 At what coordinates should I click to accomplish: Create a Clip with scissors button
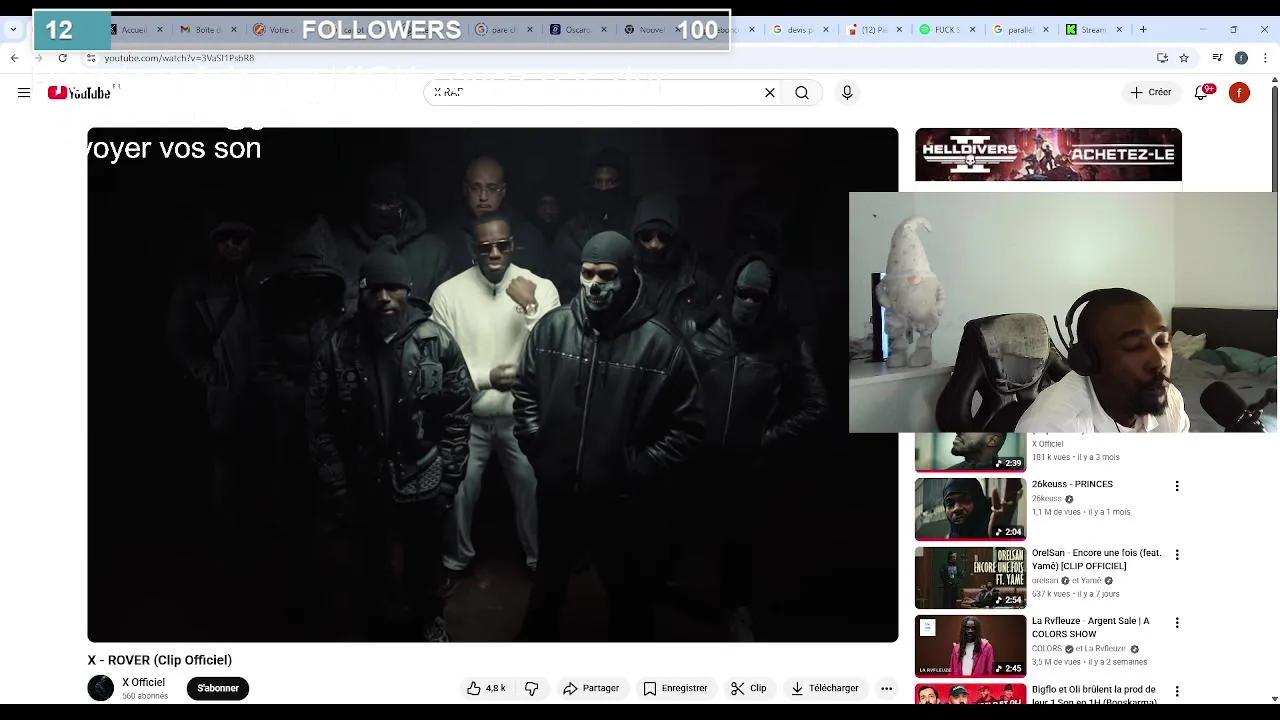[x=748, y=688]
